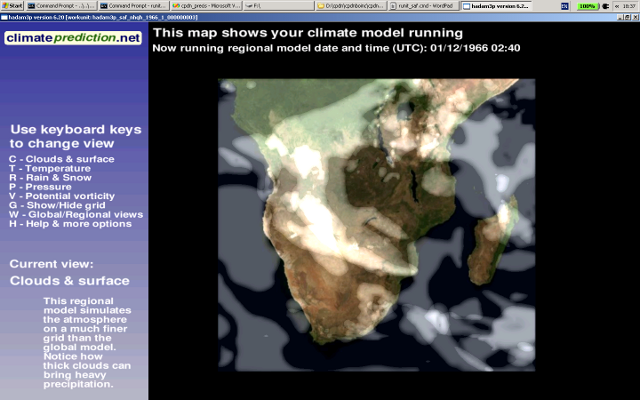This screenshot has height=400, width=640.
Task: Click the power plug tray icon
Action: [606, 6]
